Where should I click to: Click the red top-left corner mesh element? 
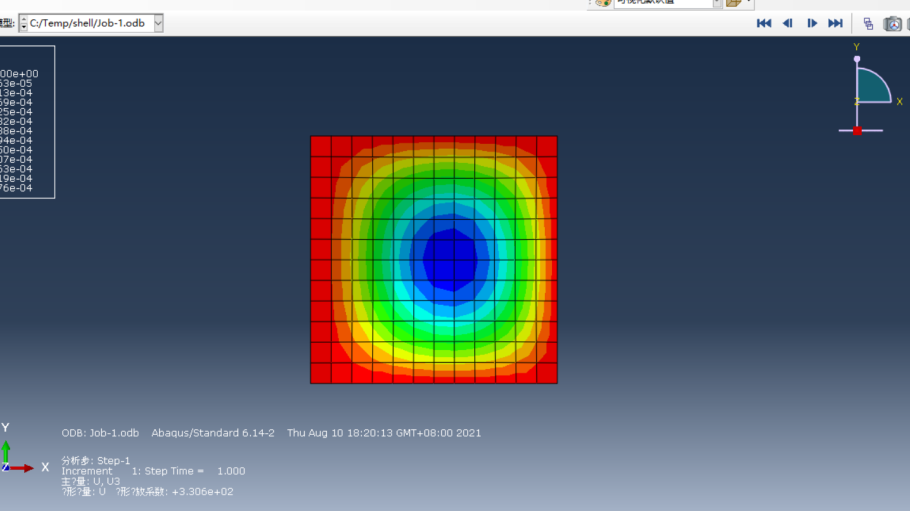click(x=320, y=146)
